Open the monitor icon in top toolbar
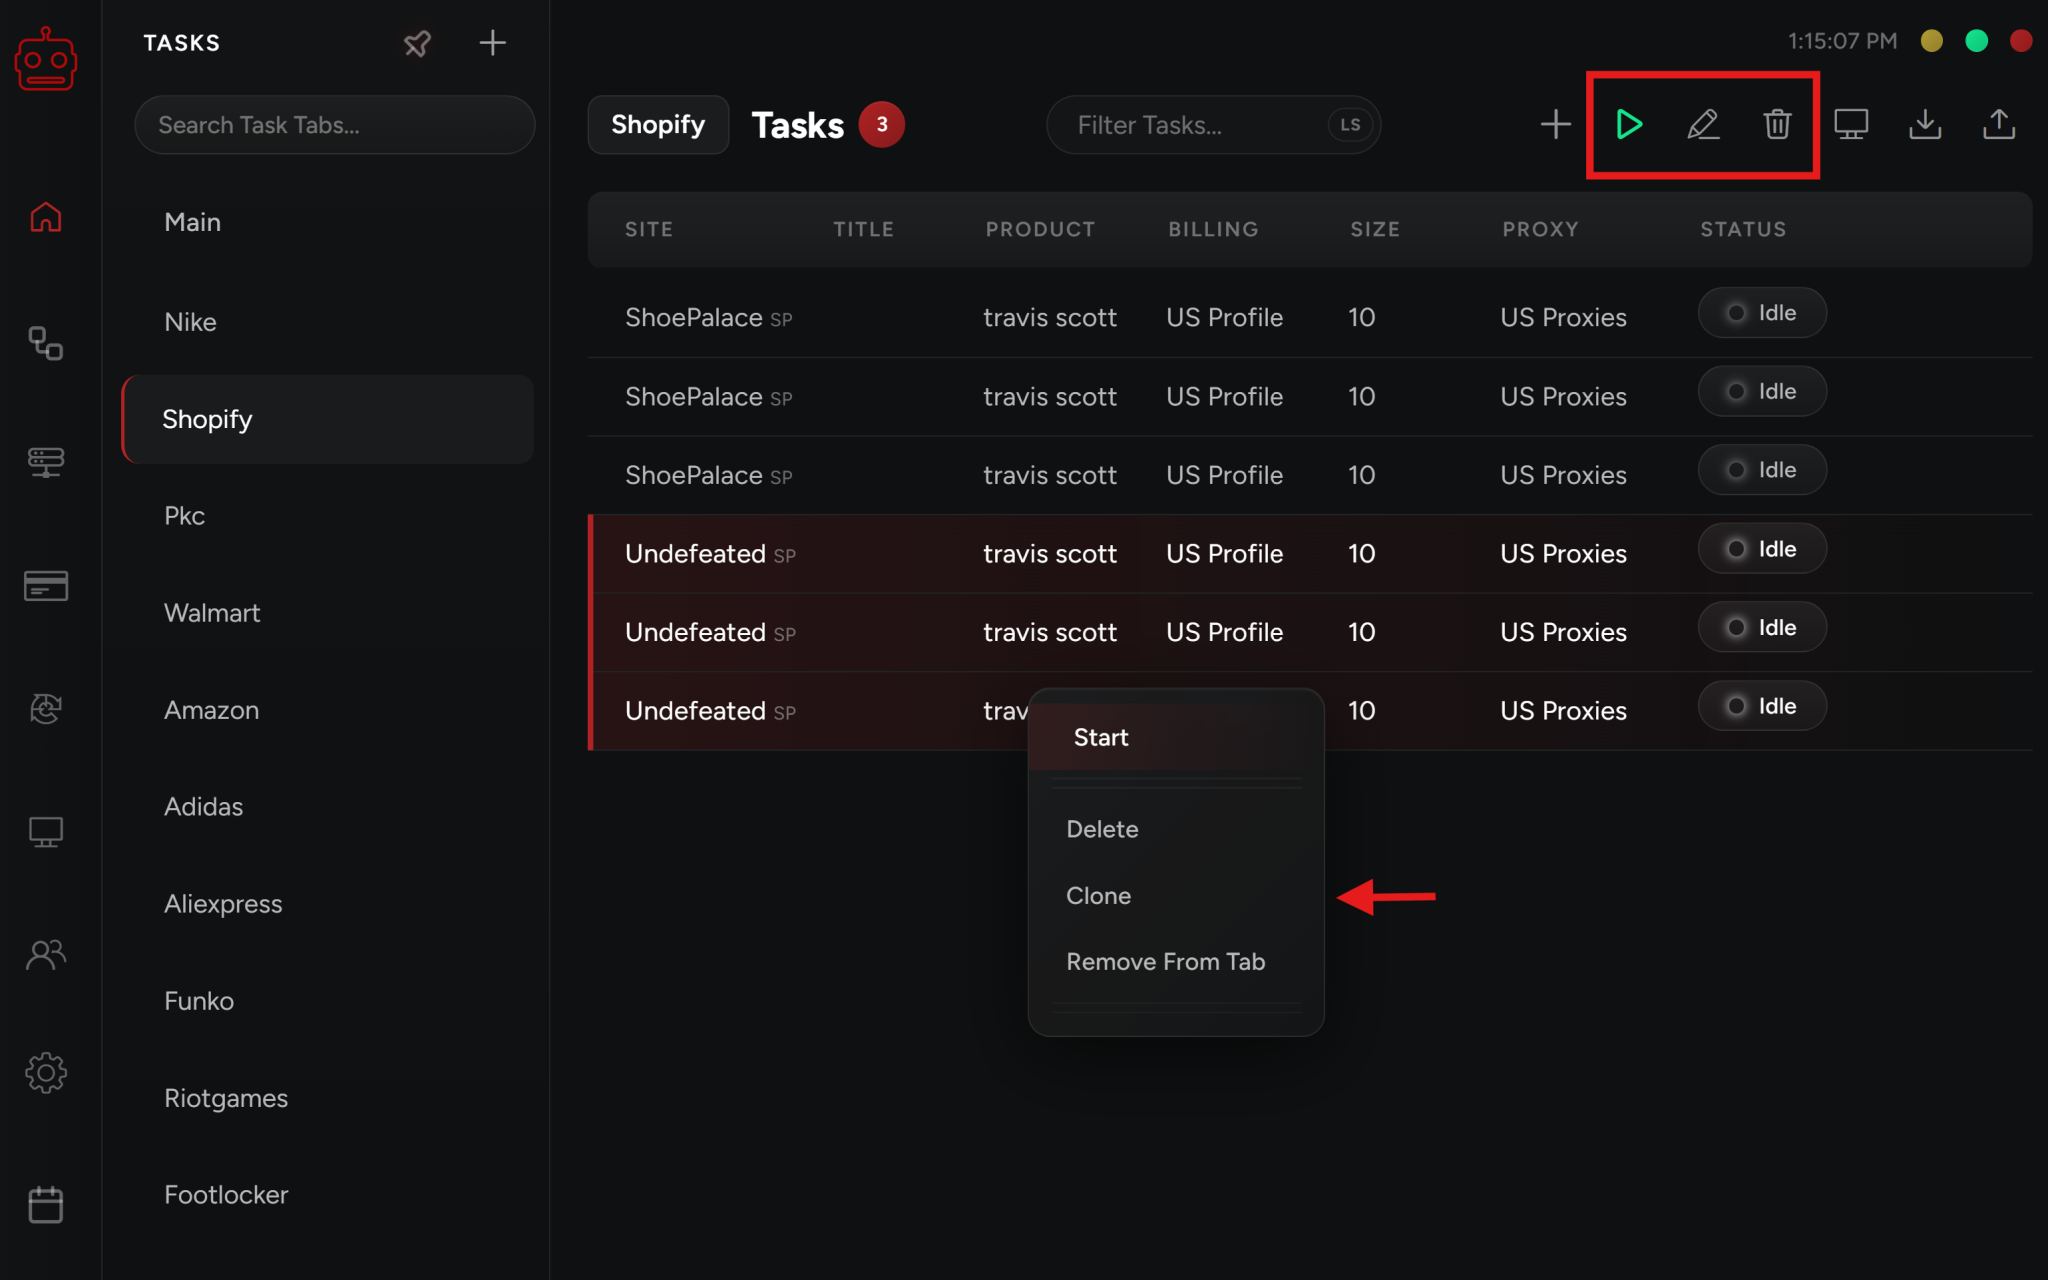The width and height of the screenshot is (2048, 1280). pyautogui.click(x=1851, y=125)
